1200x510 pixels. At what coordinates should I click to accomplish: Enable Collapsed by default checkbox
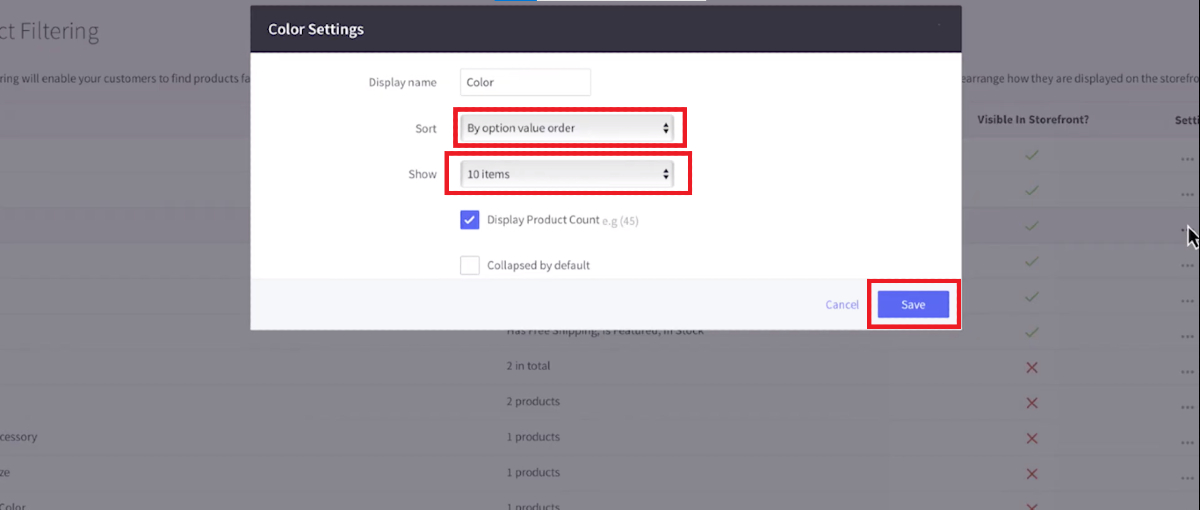(x=470, y=265)
